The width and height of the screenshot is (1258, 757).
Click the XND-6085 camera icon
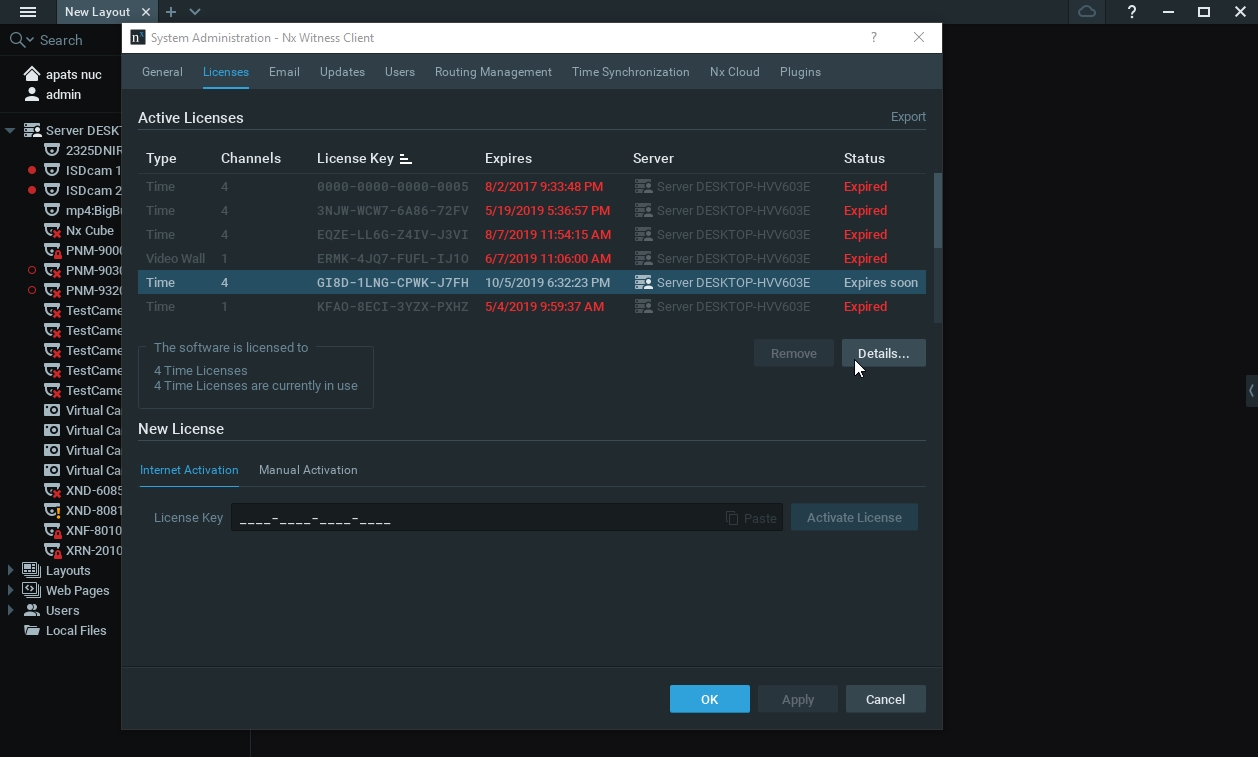pos(52,490)
